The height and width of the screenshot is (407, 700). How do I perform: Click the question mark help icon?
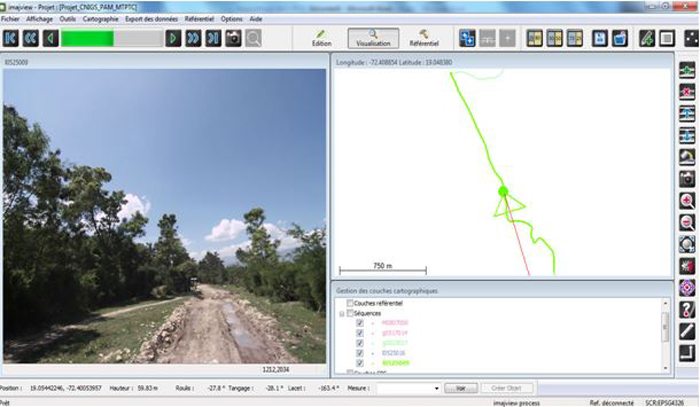point(687,309)
